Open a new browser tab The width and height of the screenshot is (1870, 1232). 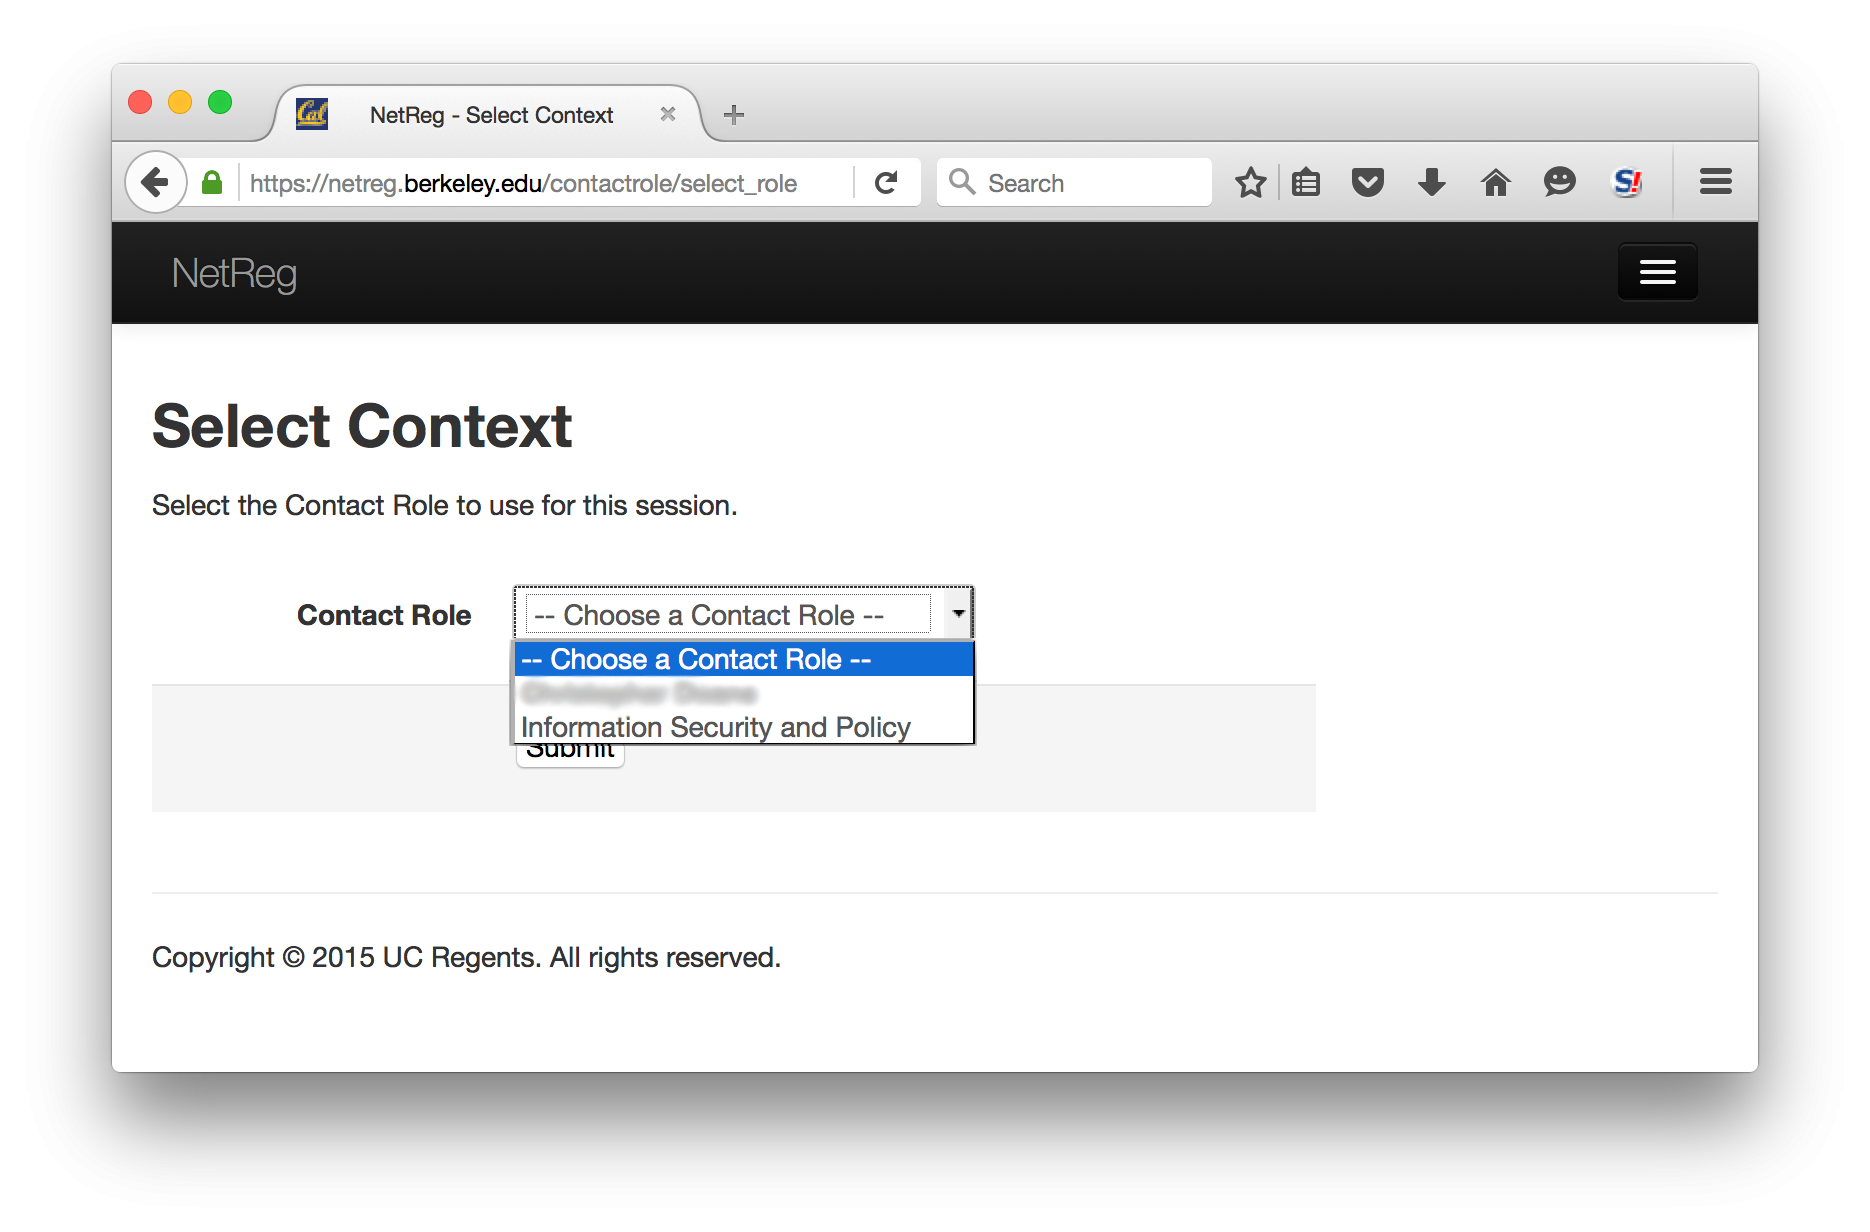pos(734,115)
